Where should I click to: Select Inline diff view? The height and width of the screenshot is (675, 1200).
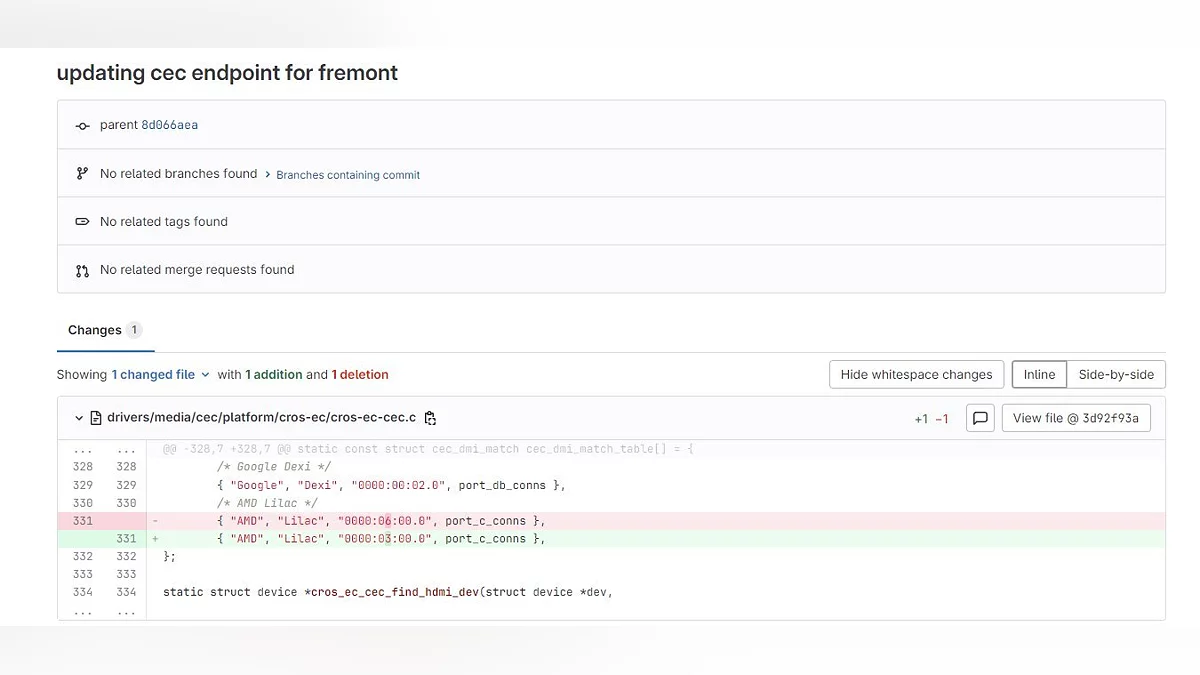click(1039, 375)
